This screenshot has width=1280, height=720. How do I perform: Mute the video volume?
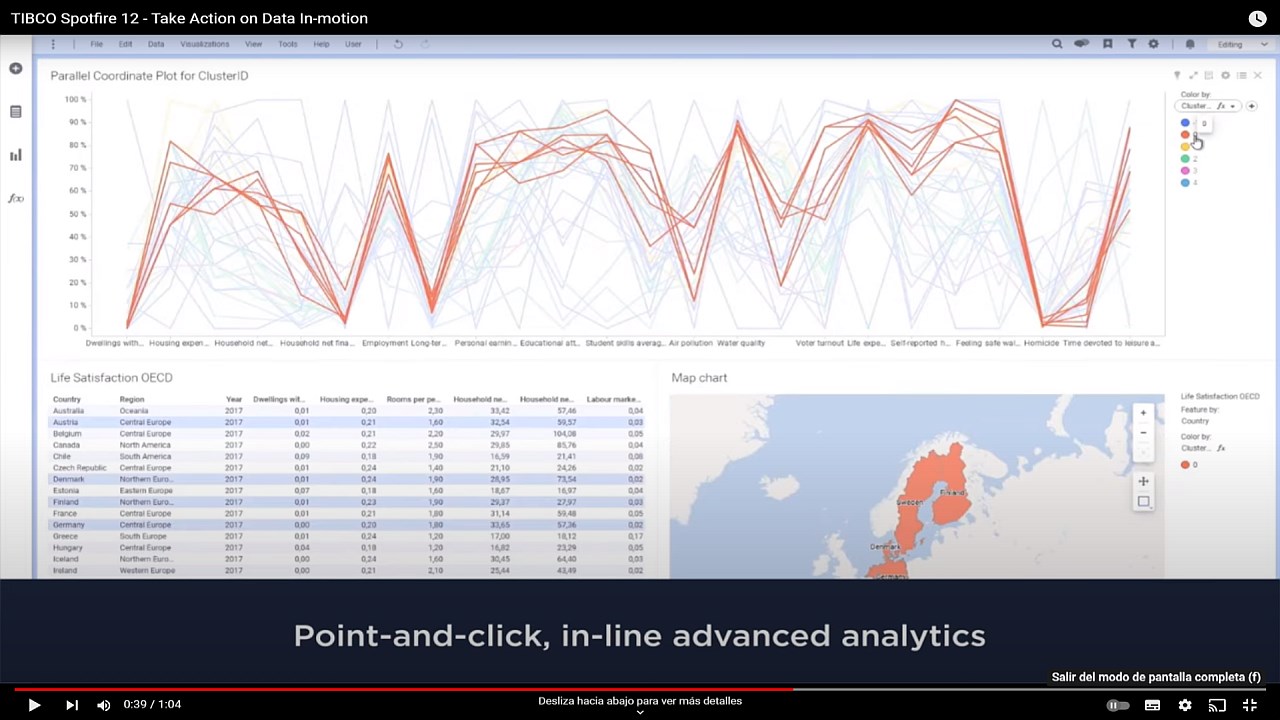[103, 705]
